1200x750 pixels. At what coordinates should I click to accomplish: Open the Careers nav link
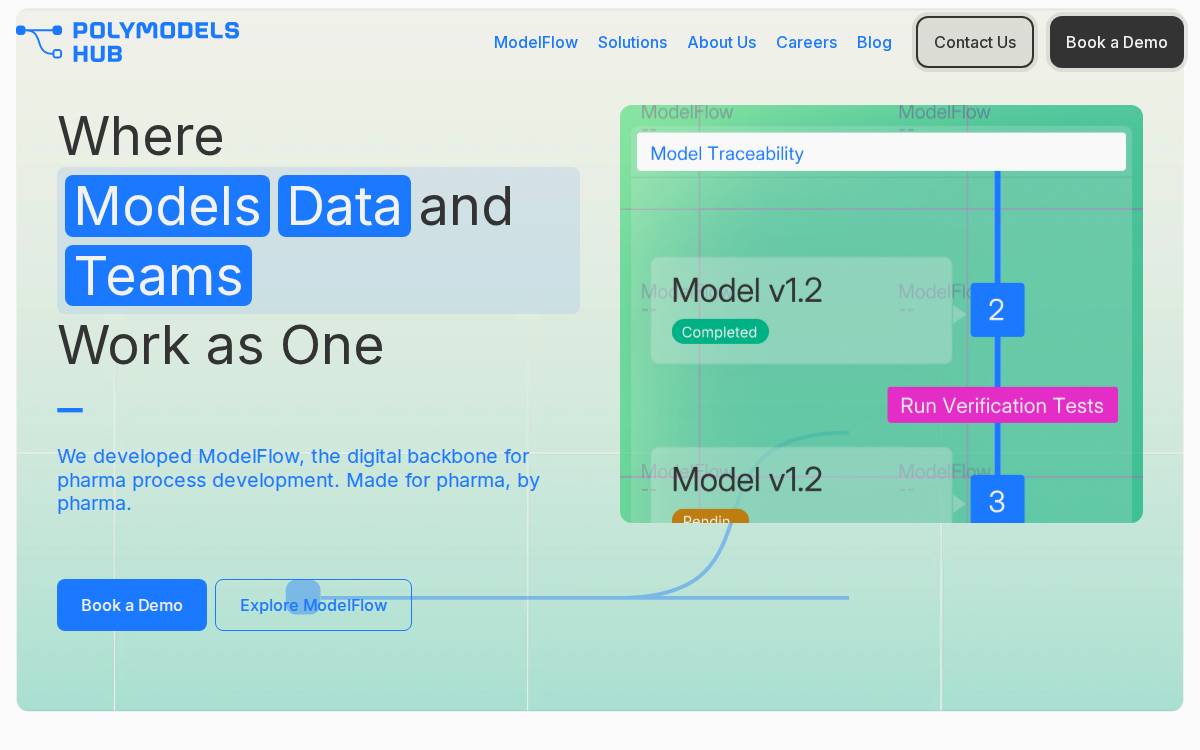coord(806,42)
